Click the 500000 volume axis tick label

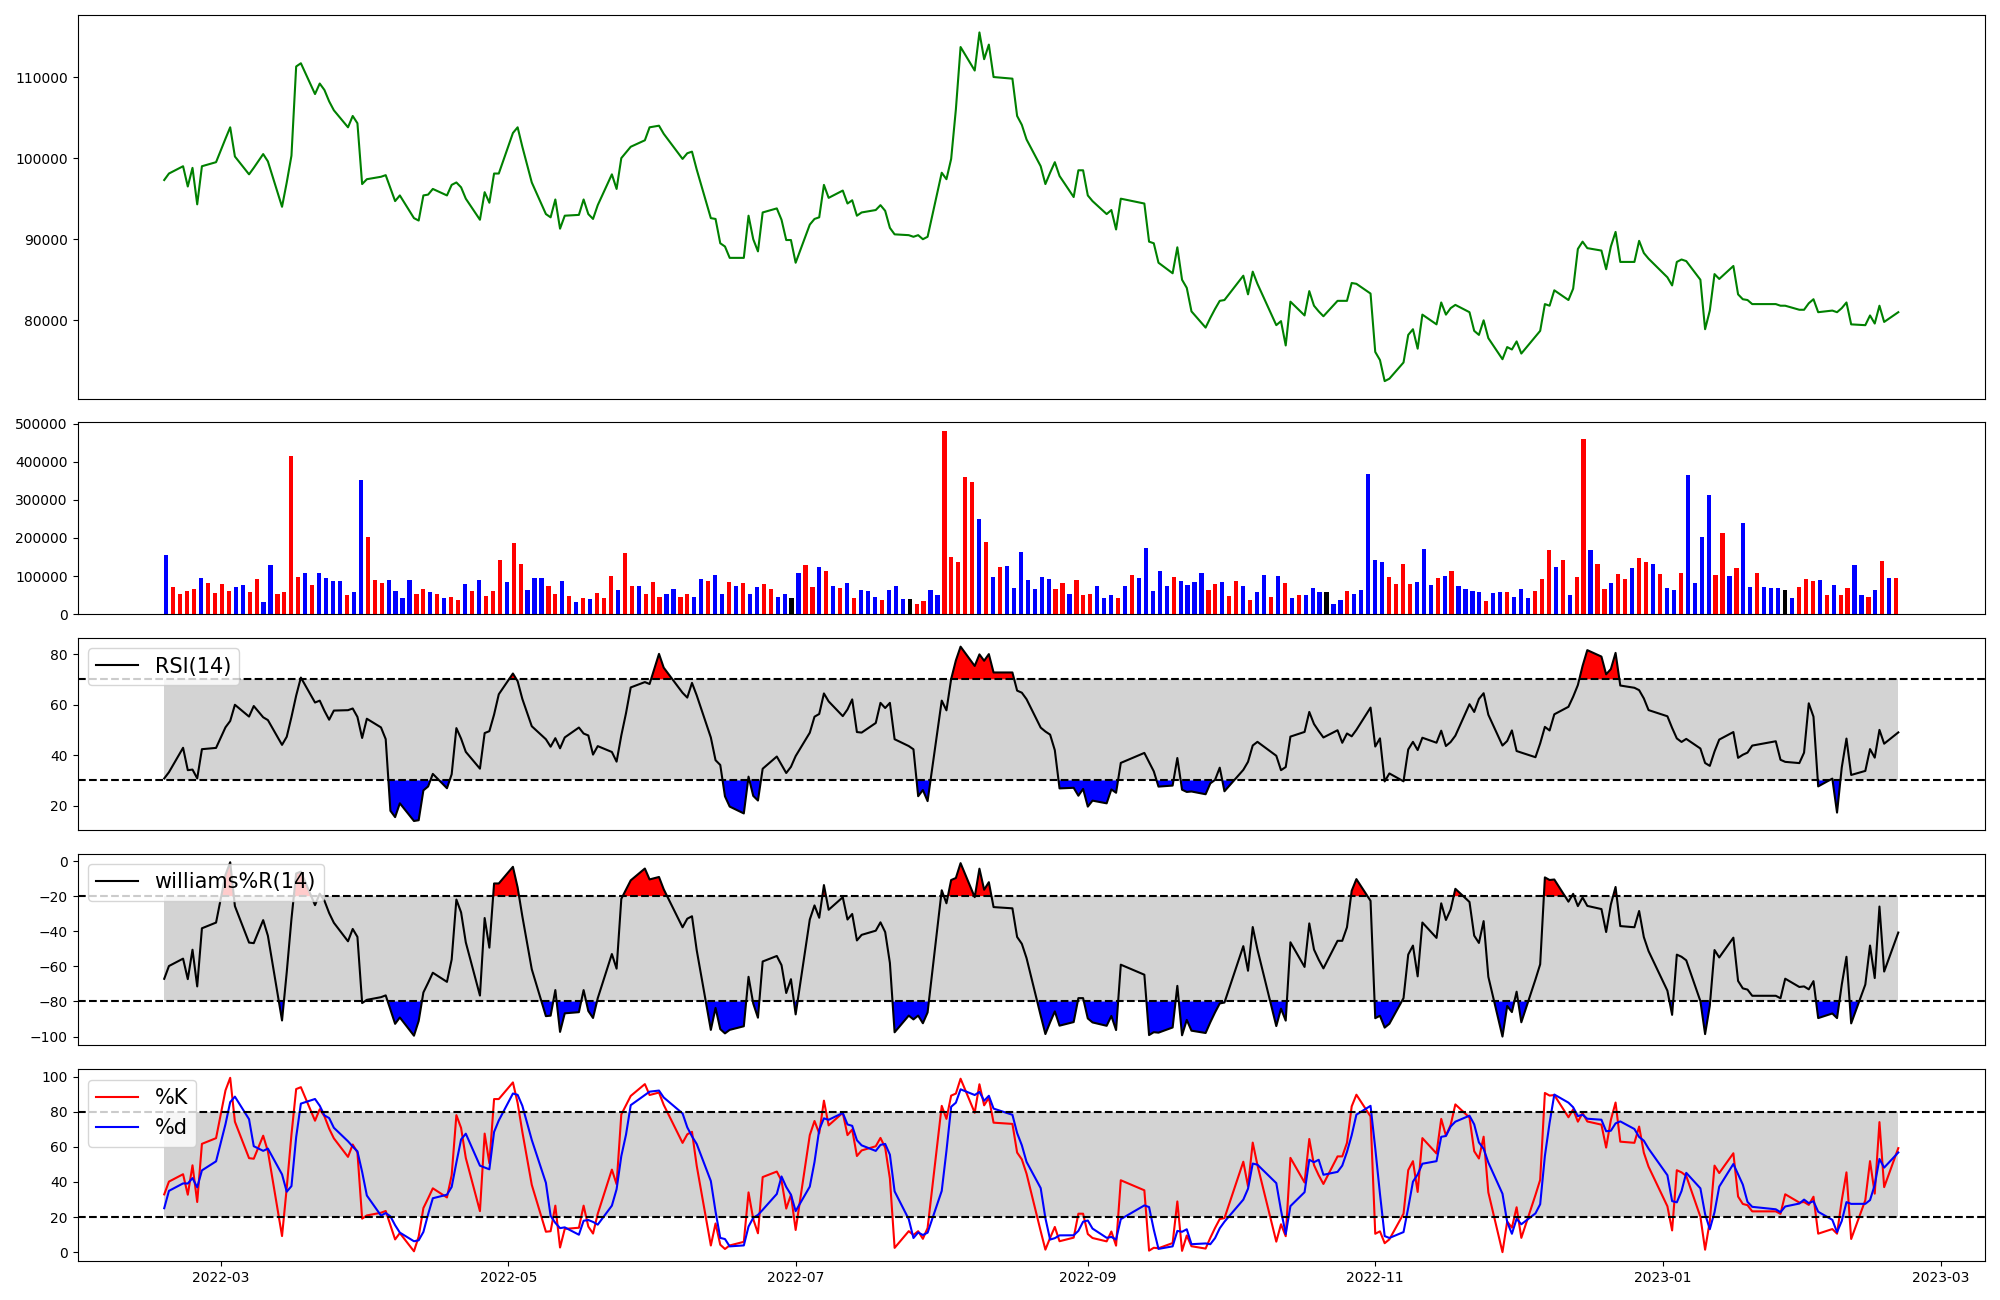[x=42, y=424]
